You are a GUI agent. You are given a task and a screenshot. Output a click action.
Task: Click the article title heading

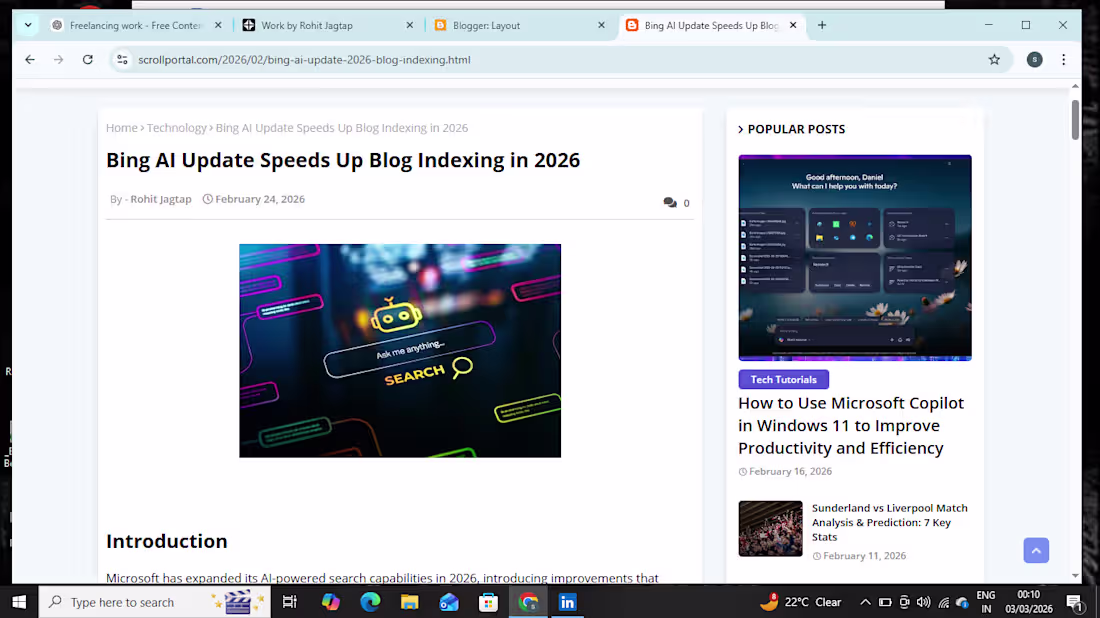pos(343,160)
